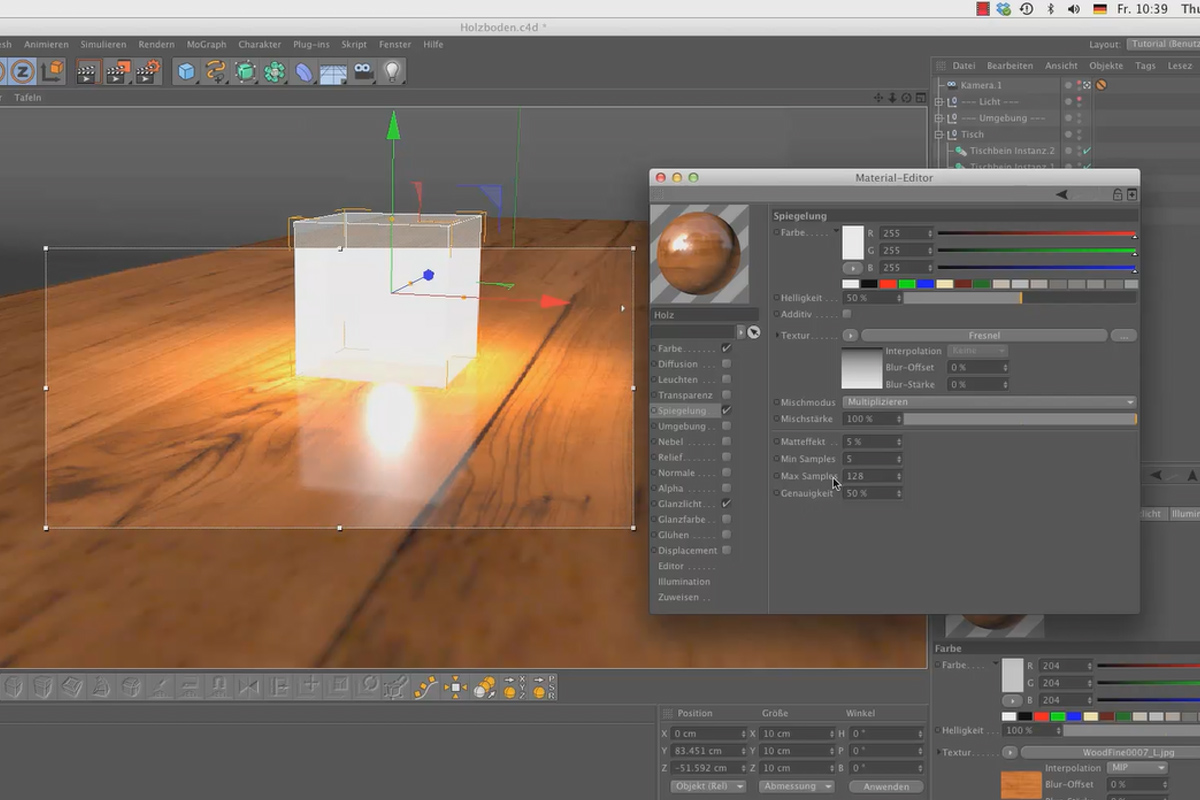Select the Z-axis lock icon
Viewport: 1200px width, 800px height.
pos(22,71)
